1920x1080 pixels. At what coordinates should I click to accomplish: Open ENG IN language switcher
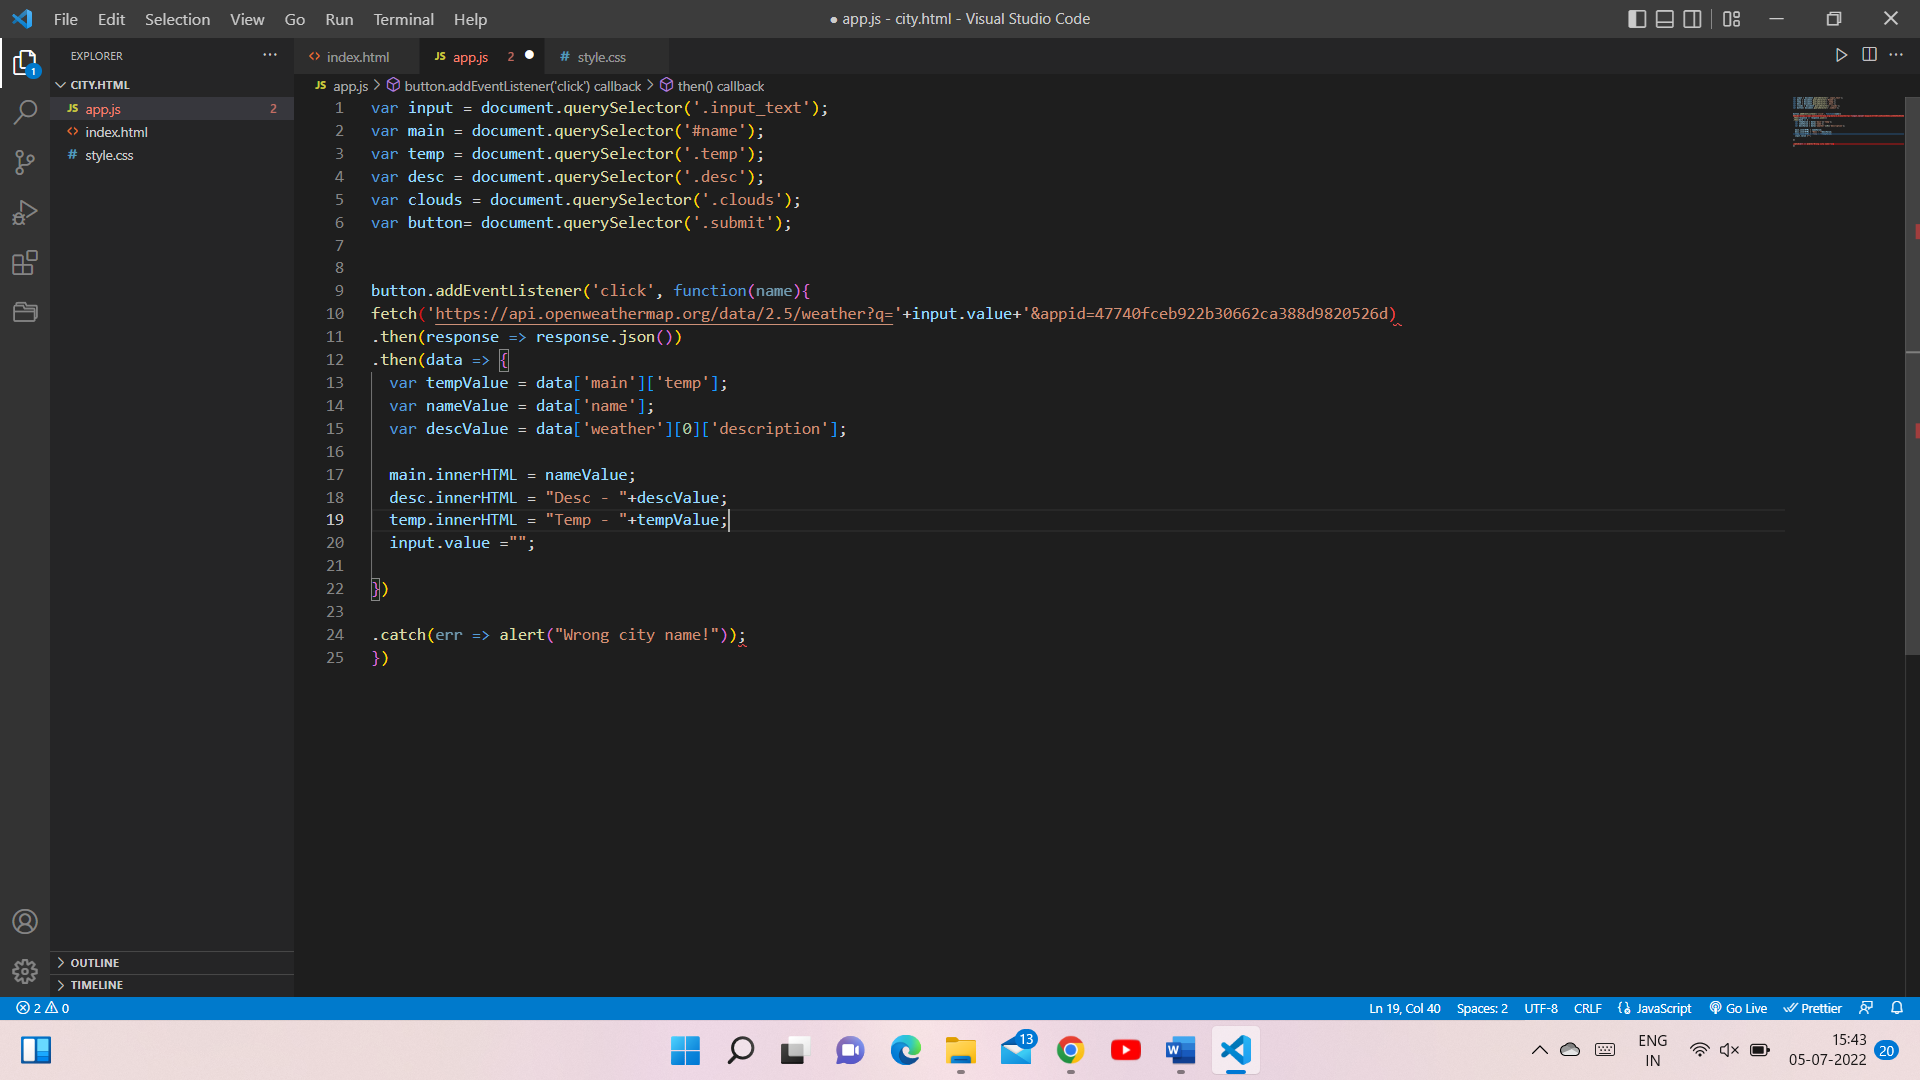click(1652, 1050)
